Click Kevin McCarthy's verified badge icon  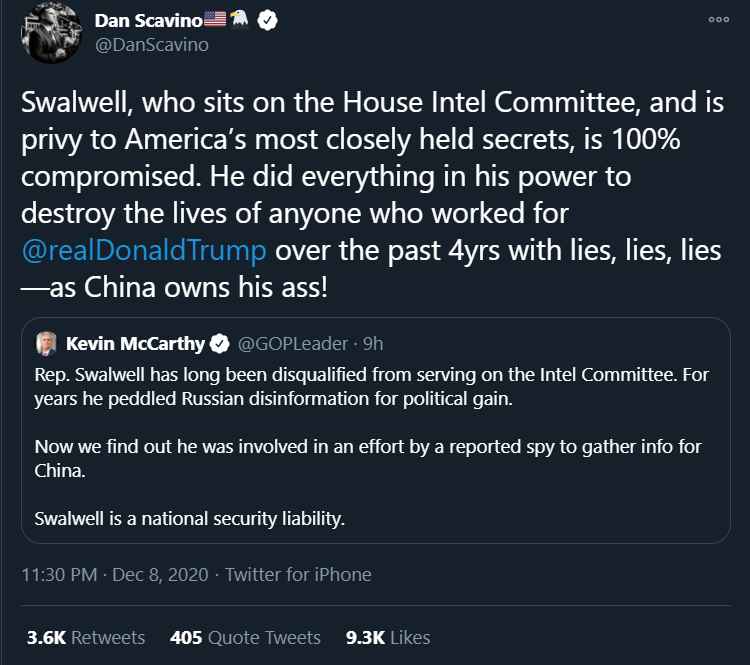220,344
